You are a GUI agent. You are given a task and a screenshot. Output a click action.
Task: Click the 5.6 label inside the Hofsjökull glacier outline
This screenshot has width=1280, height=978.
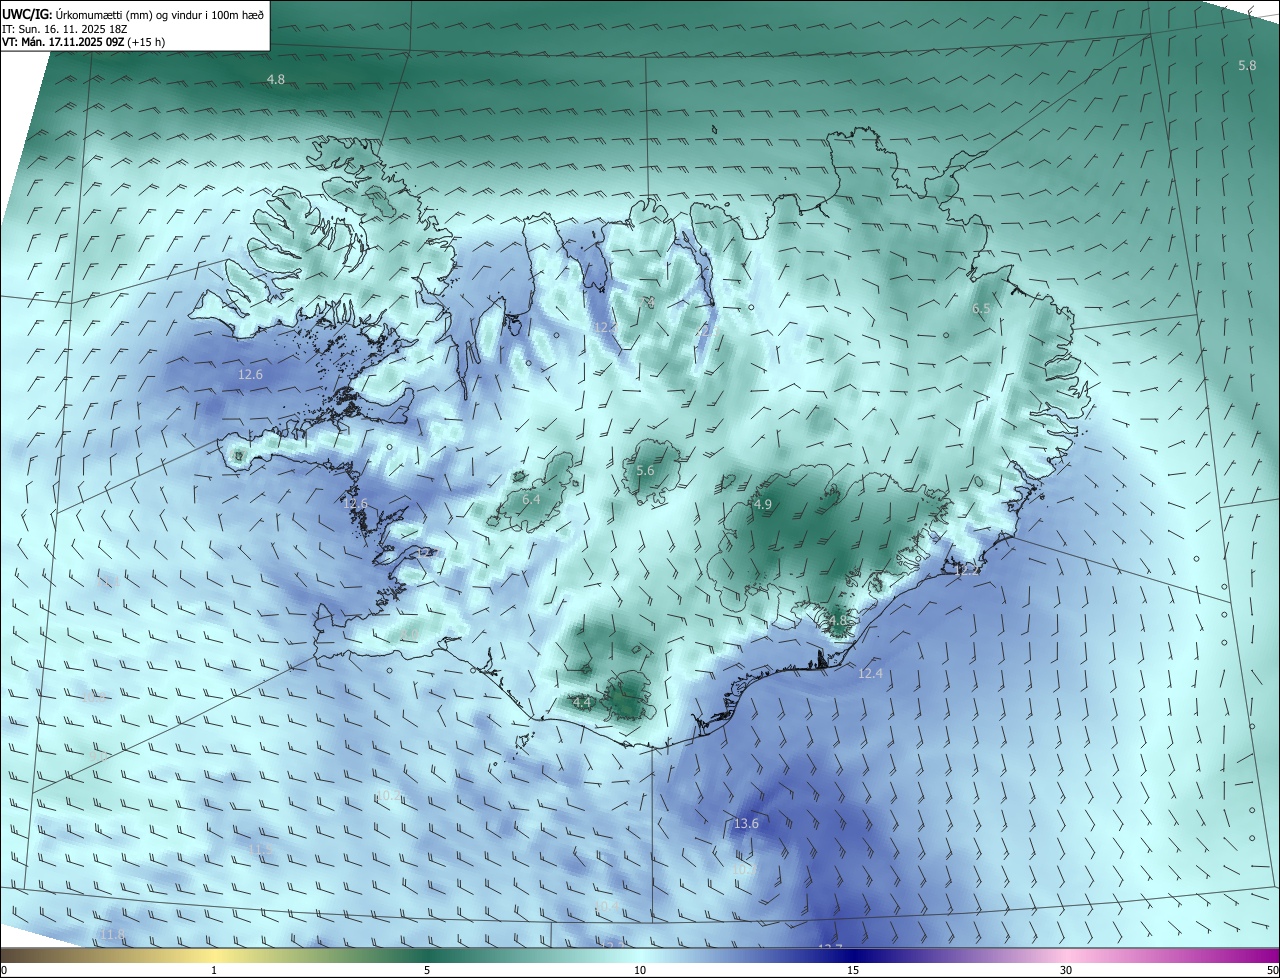(645, 471)
